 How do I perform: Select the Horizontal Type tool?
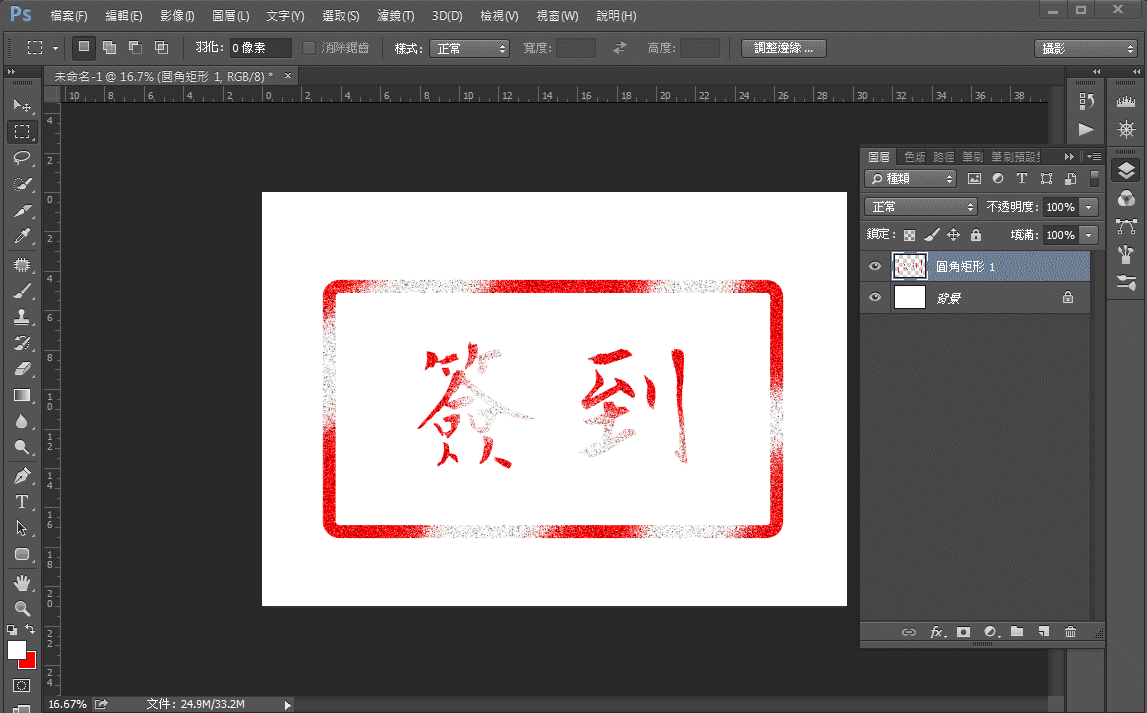(22, 502)
